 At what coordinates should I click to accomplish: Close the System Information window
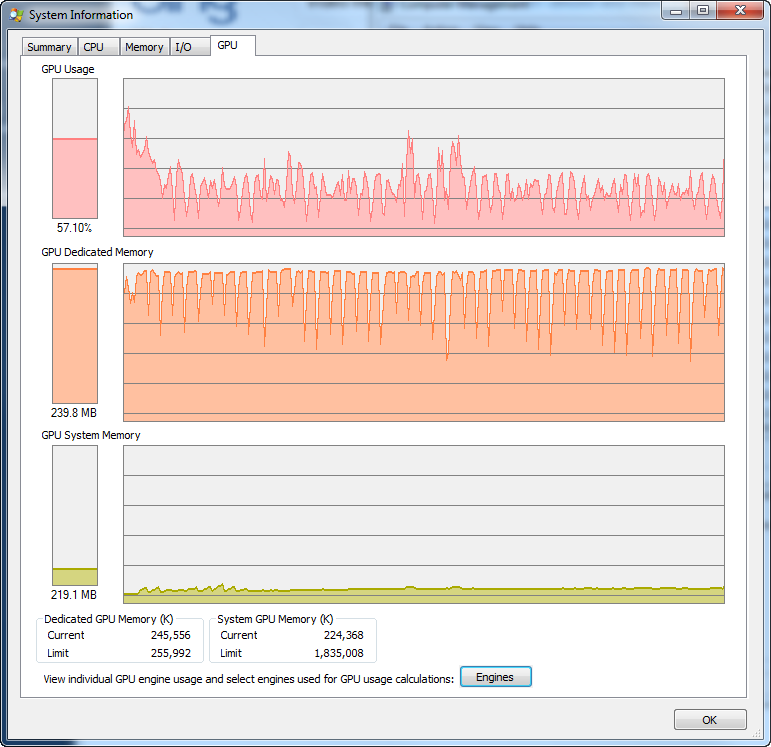[739, 10]
